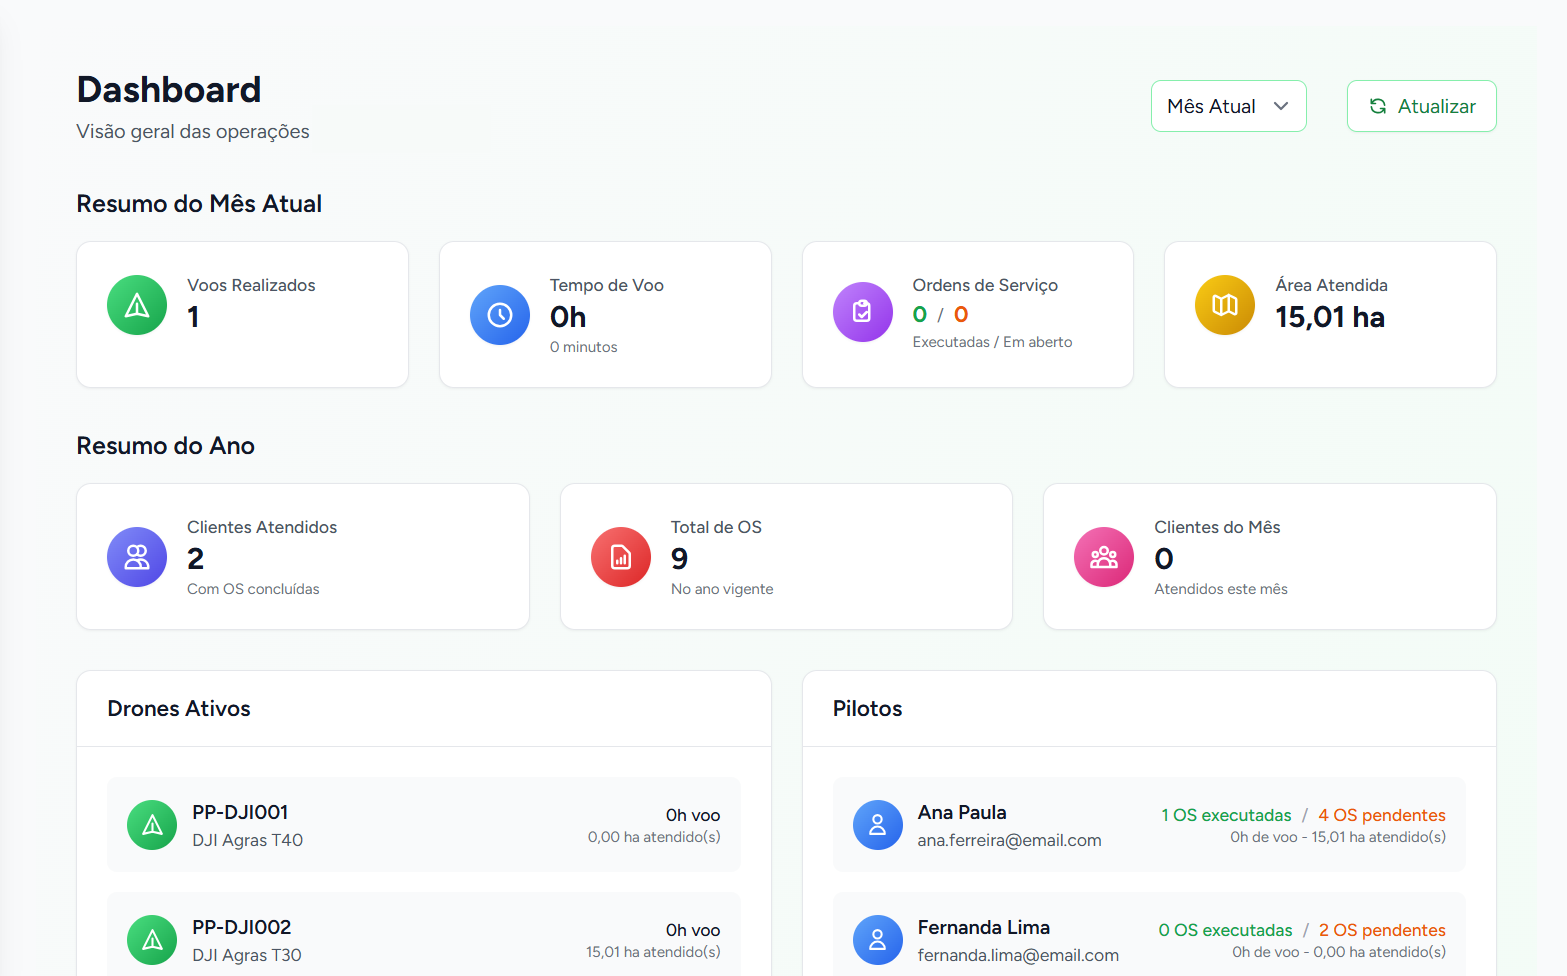
Task: Click the chevron arrow in Mês Atual selector
Action: (1281, 106)
